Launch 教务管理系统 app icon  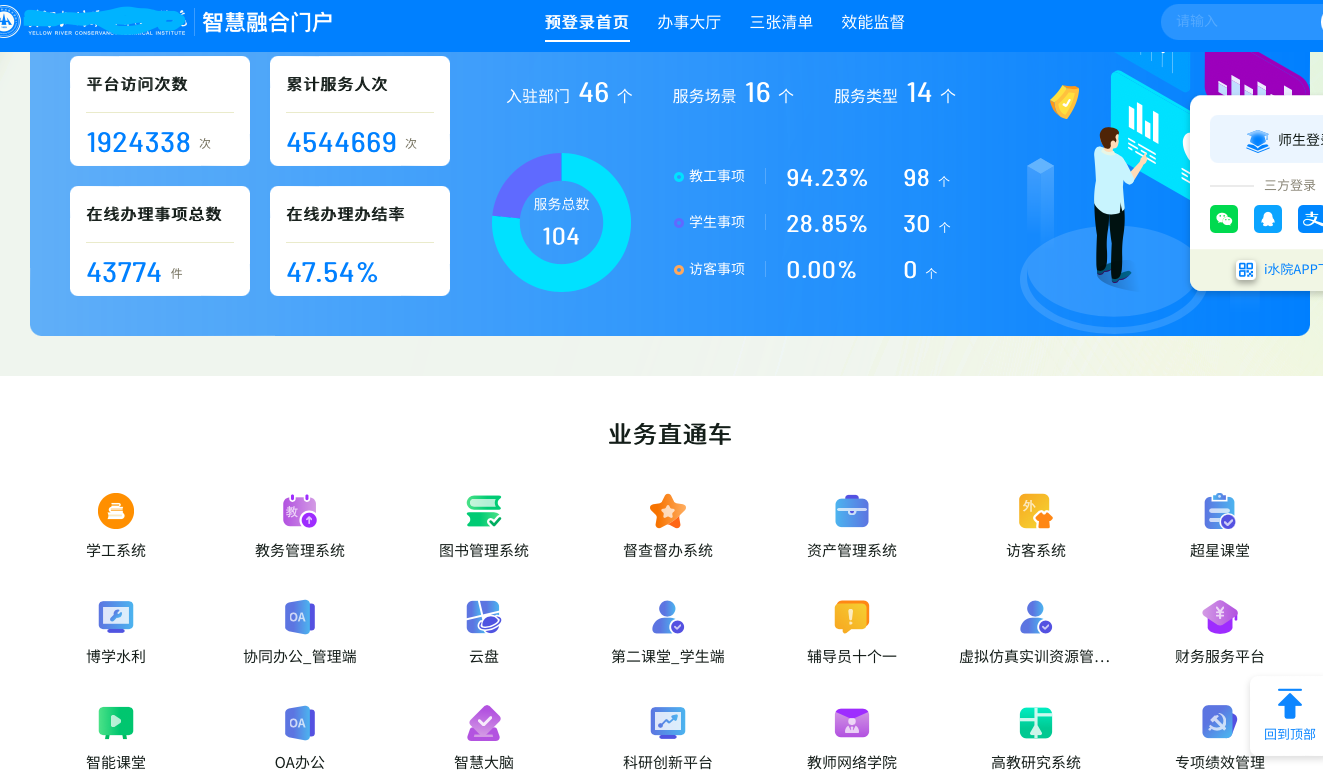click(299, 512)
